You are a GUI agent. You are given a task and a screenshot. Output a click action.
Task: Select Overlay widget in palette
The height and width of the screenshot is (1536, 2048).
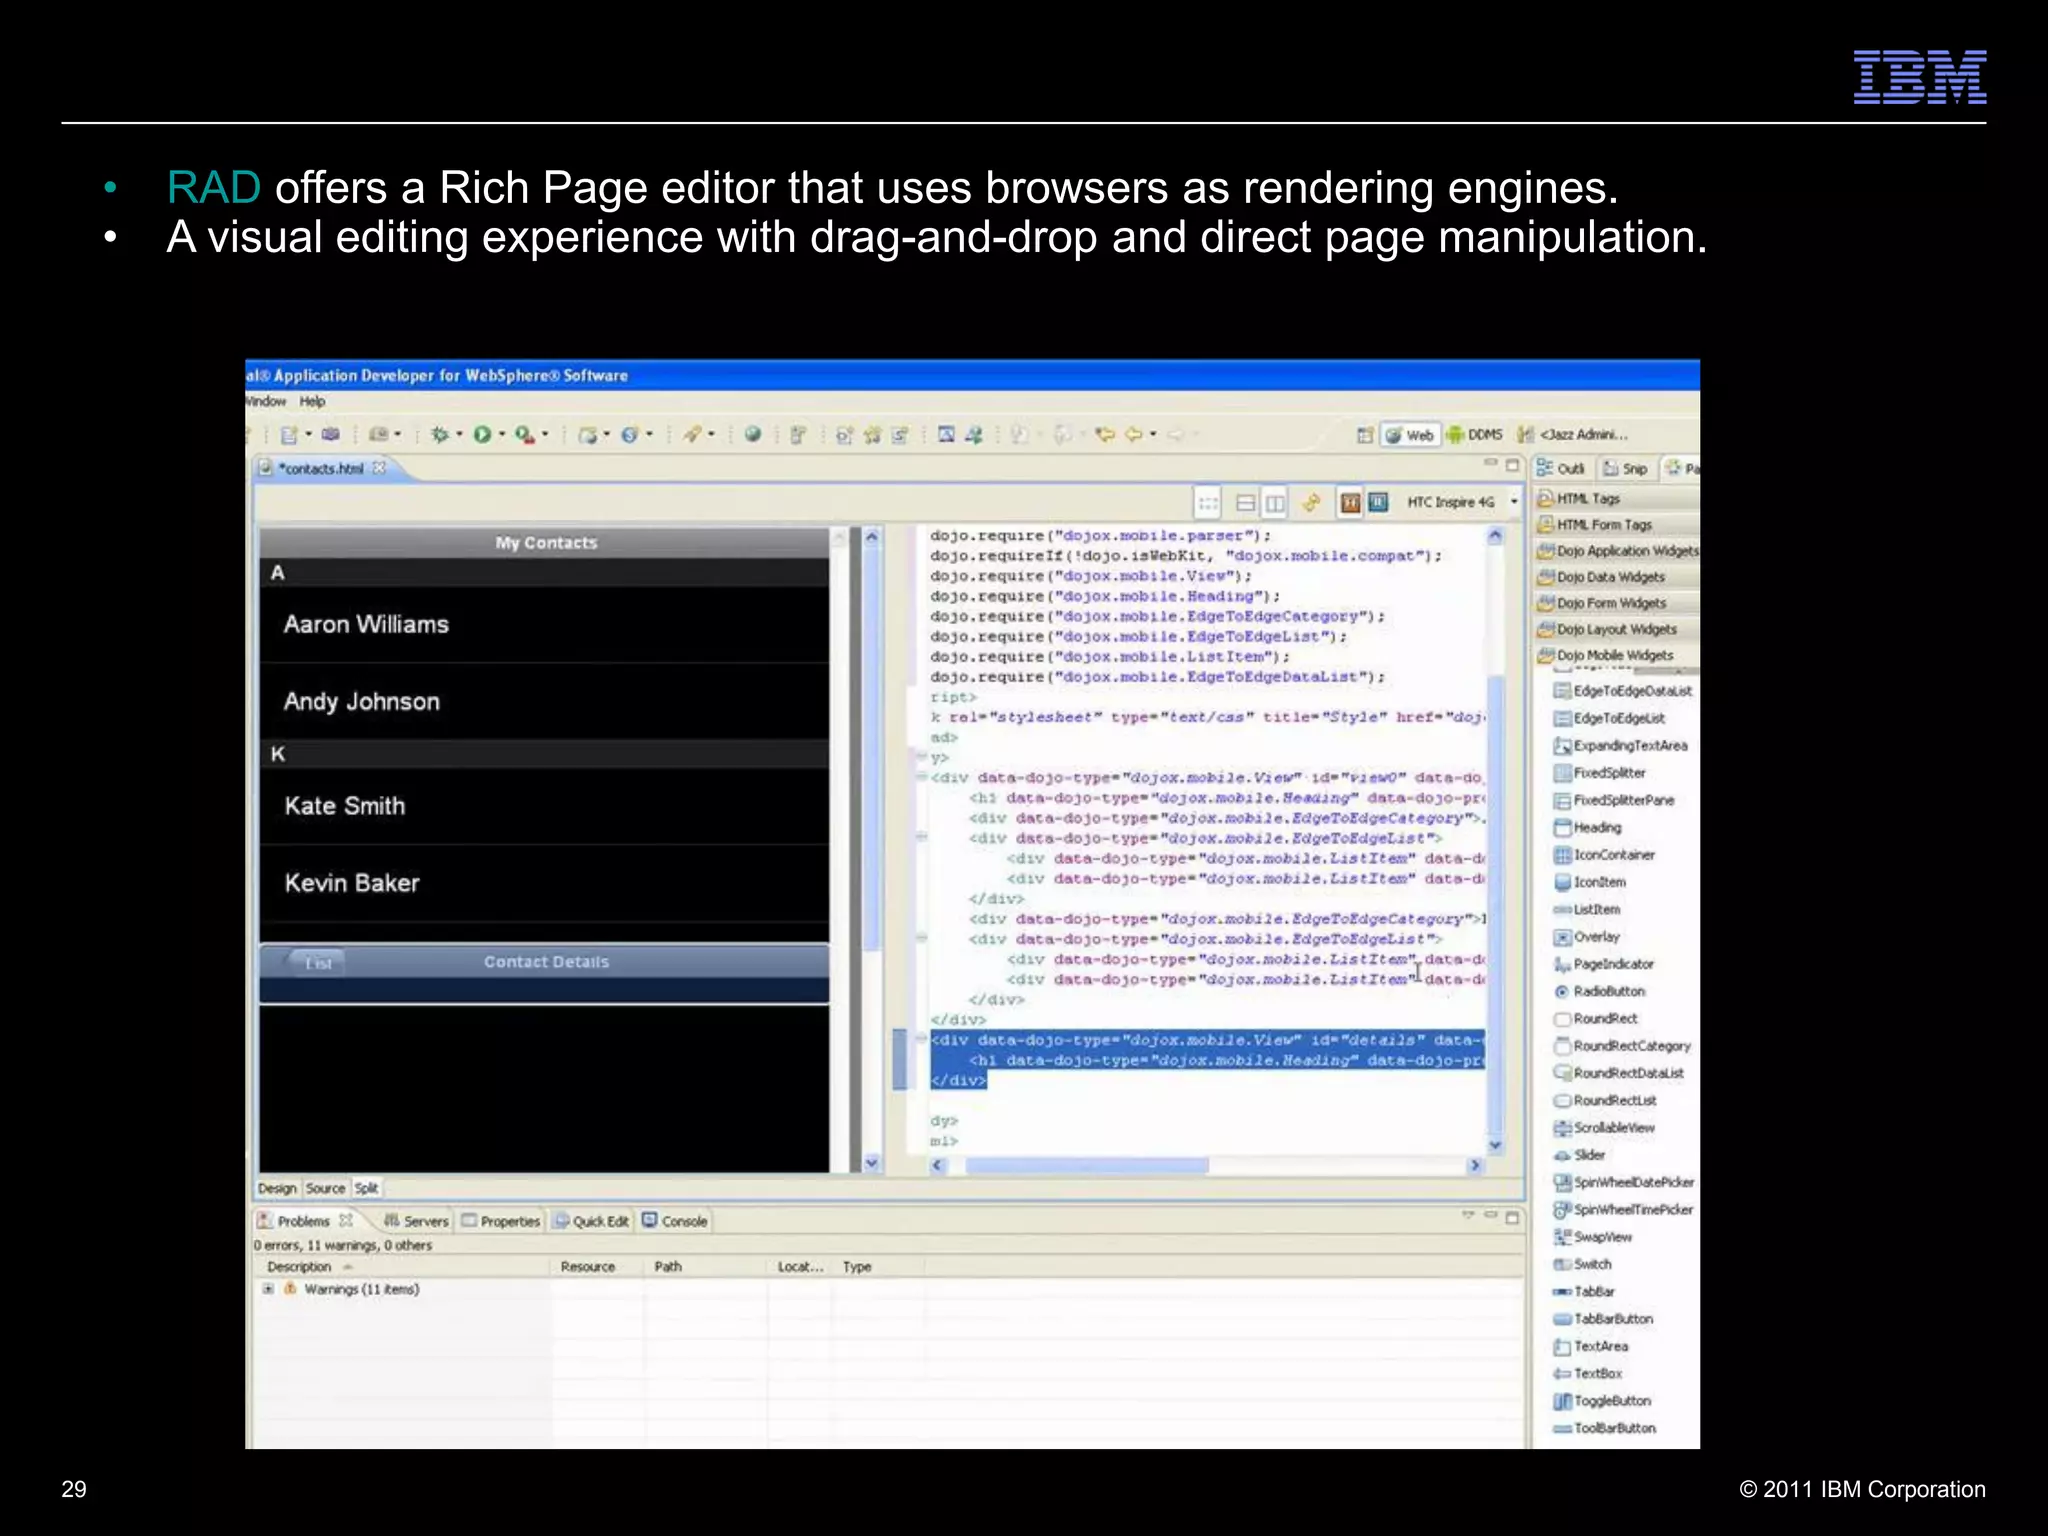(x=1586, y=937)
